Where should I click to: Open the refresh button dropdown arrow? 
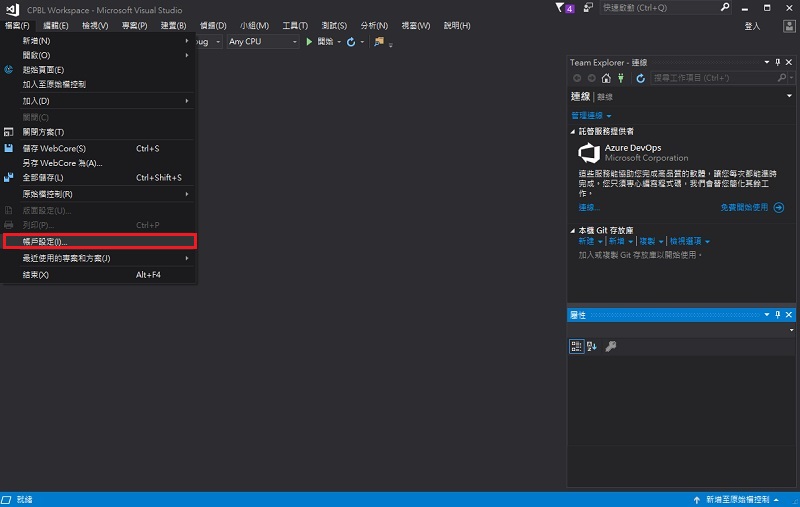[x=362, y=42]
